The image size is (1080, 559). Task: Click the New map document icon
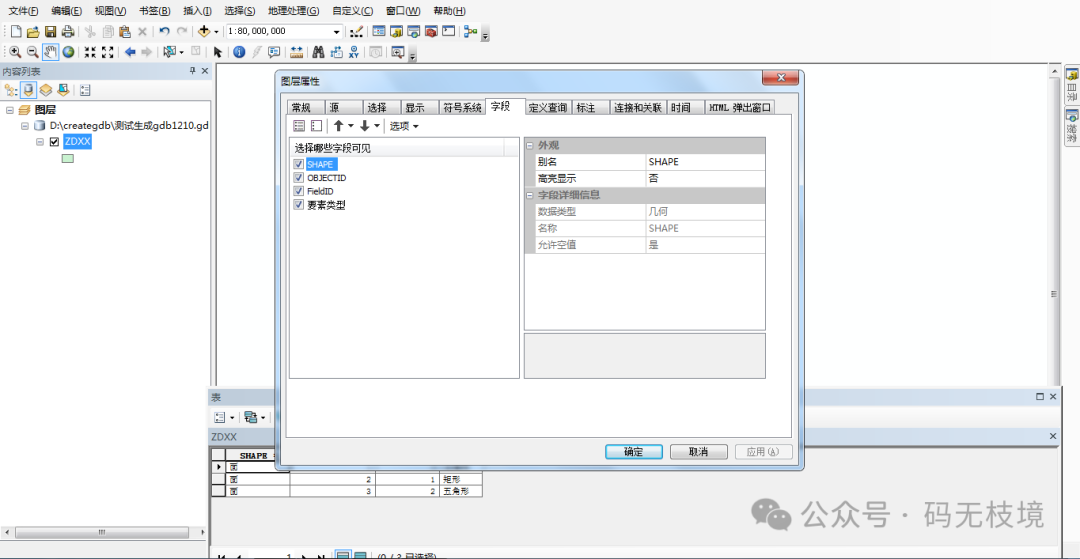pos(17,32)
